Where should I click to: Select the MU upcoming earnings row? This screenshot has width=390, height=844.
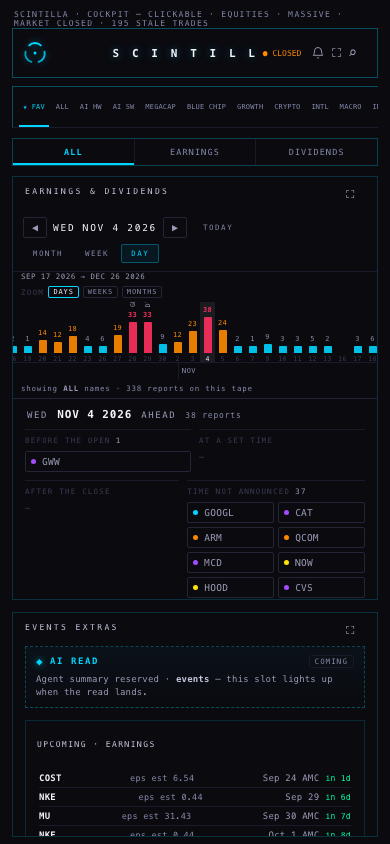point(195,816)
